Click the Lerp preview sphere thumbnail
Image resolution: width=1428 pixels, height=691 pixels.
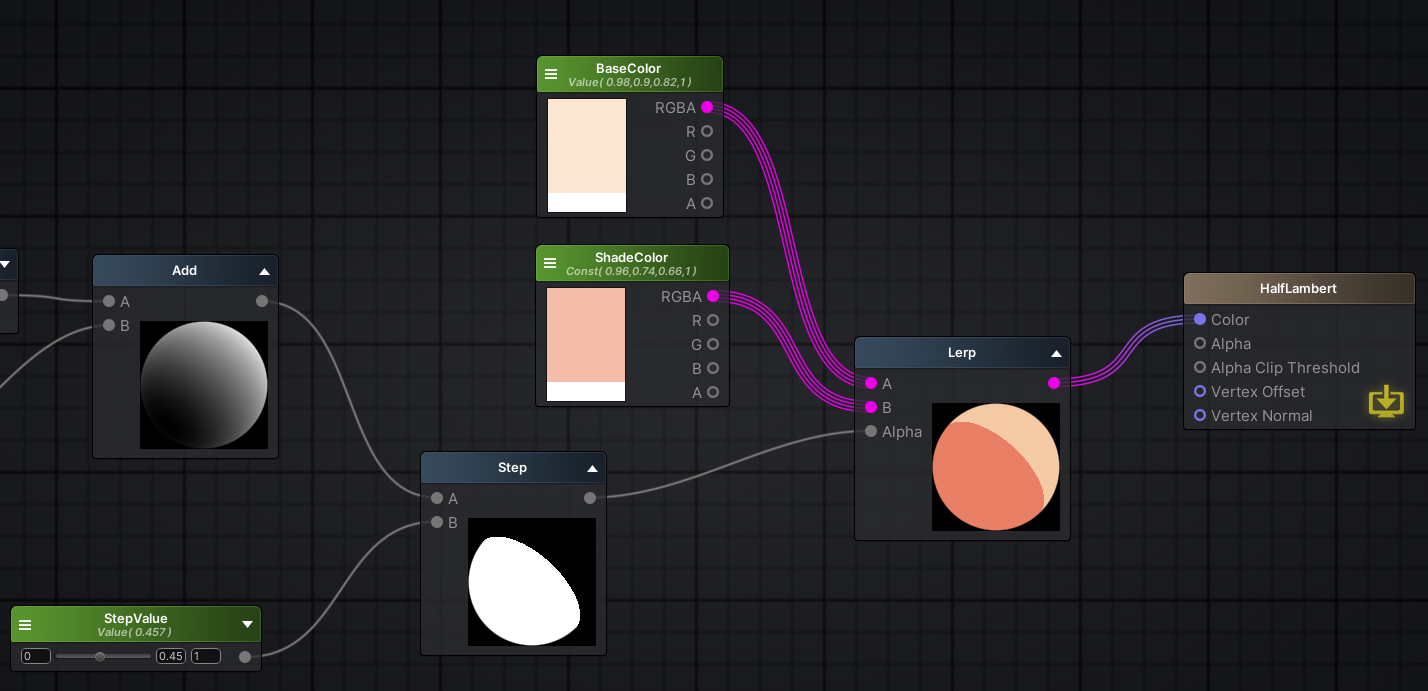(995, 467)
